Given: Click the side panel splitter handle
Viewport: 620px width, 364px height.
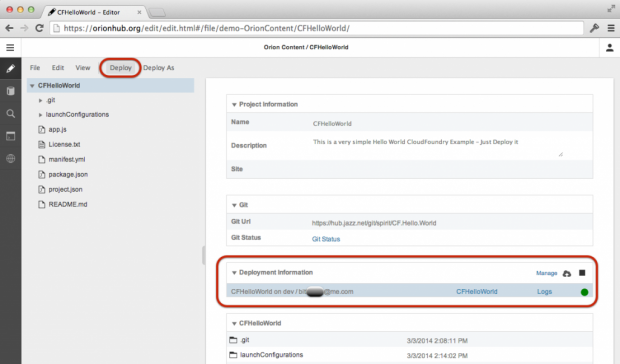Looking at the screenshot, I should pos(204,255).
